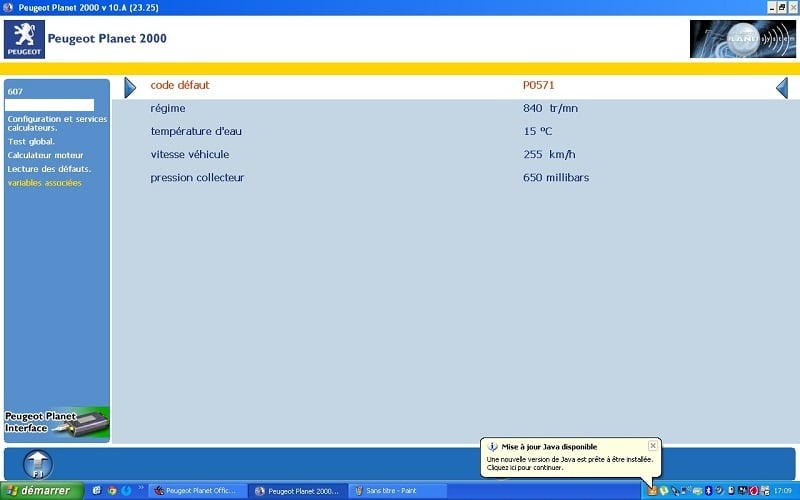Screen dimensions: 800x500
Task: Click the Java update balloon message text
Action: click(569, 463)
